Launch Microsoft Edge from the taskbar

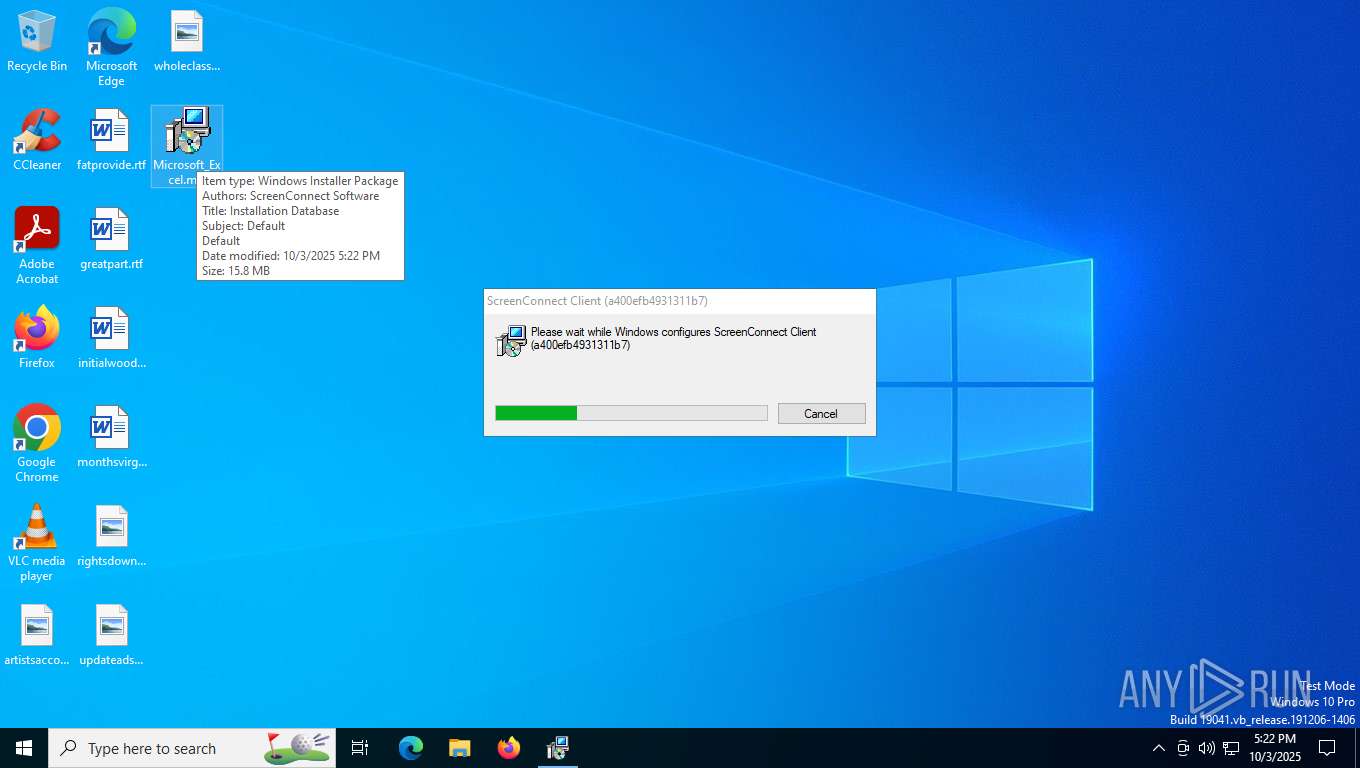coord(411,748)
